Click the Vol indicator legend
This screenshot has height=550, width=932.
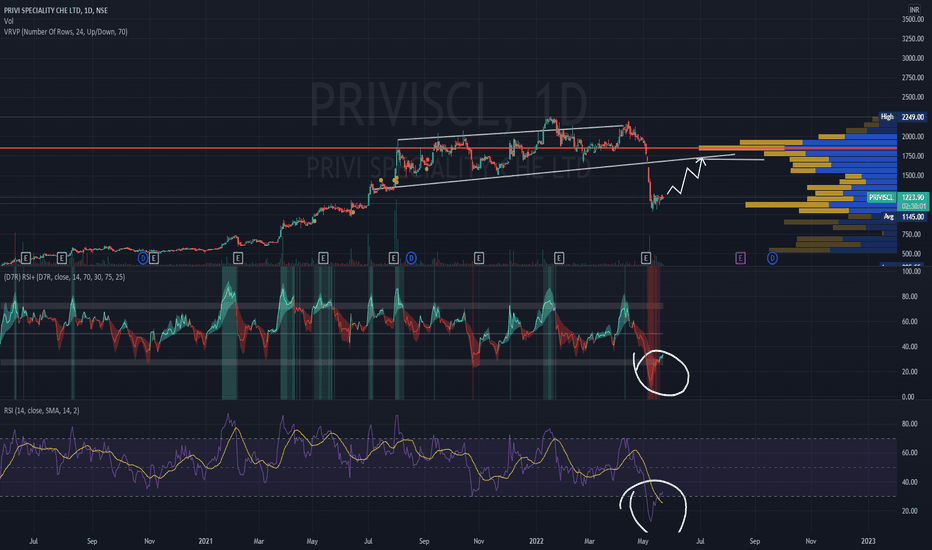(x=9, y=21)
